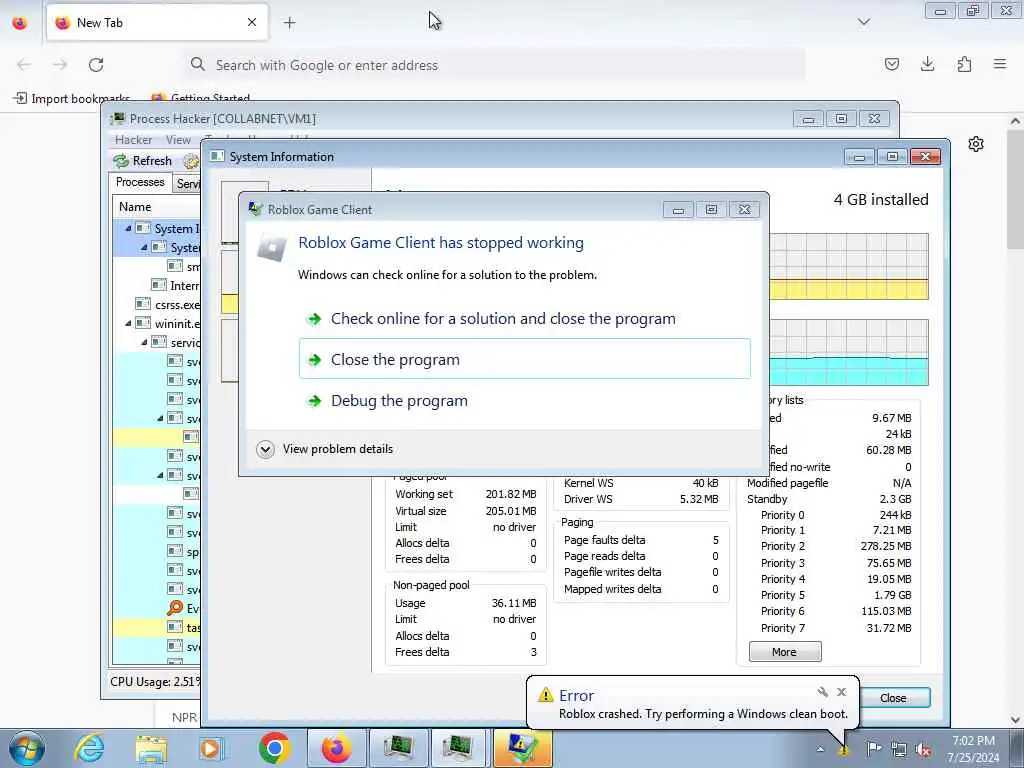
Task: Click the Error balloon warning icon
Action: 545,696
